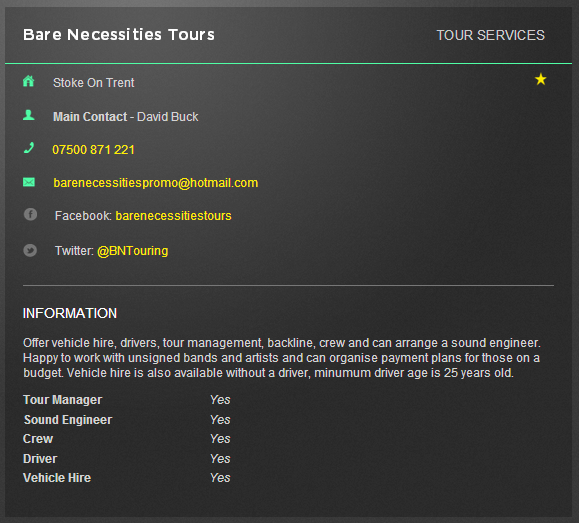Screen dimensions: 579x523
Task: Click the Driver row label
Action: click(40, 459)
